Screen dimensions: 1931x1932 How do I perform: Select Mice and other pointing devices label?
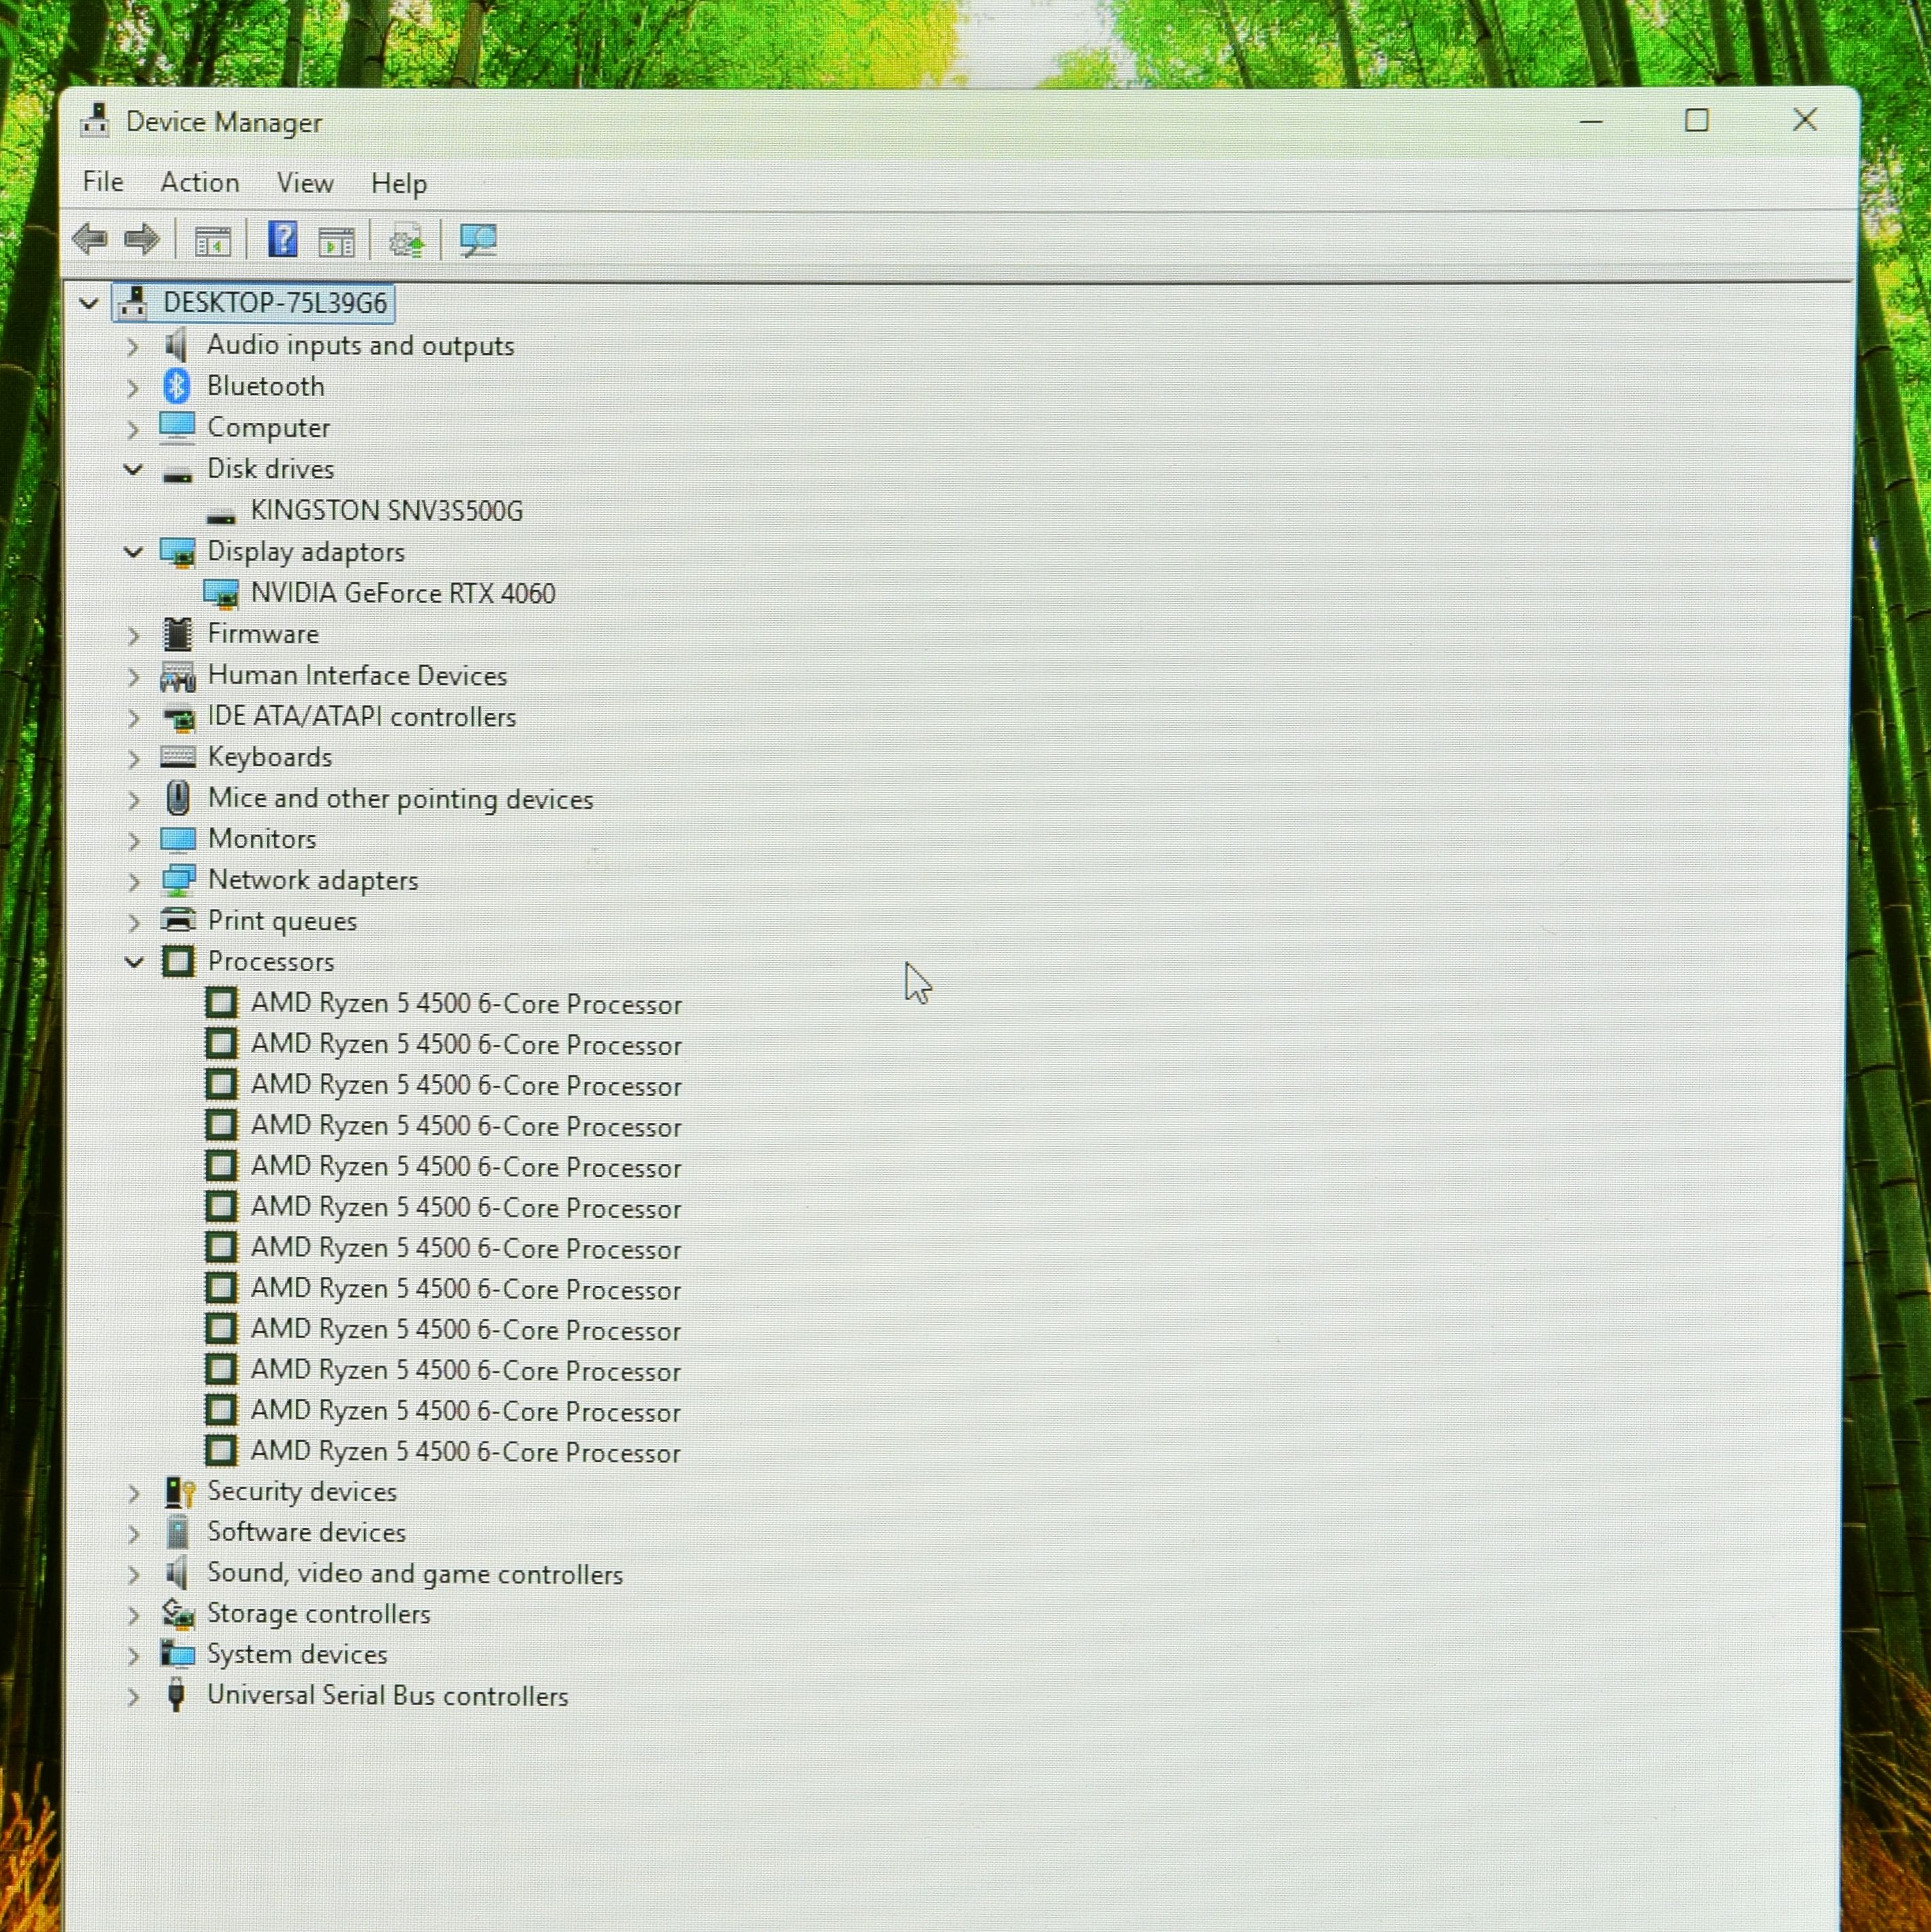pos(400,799)
